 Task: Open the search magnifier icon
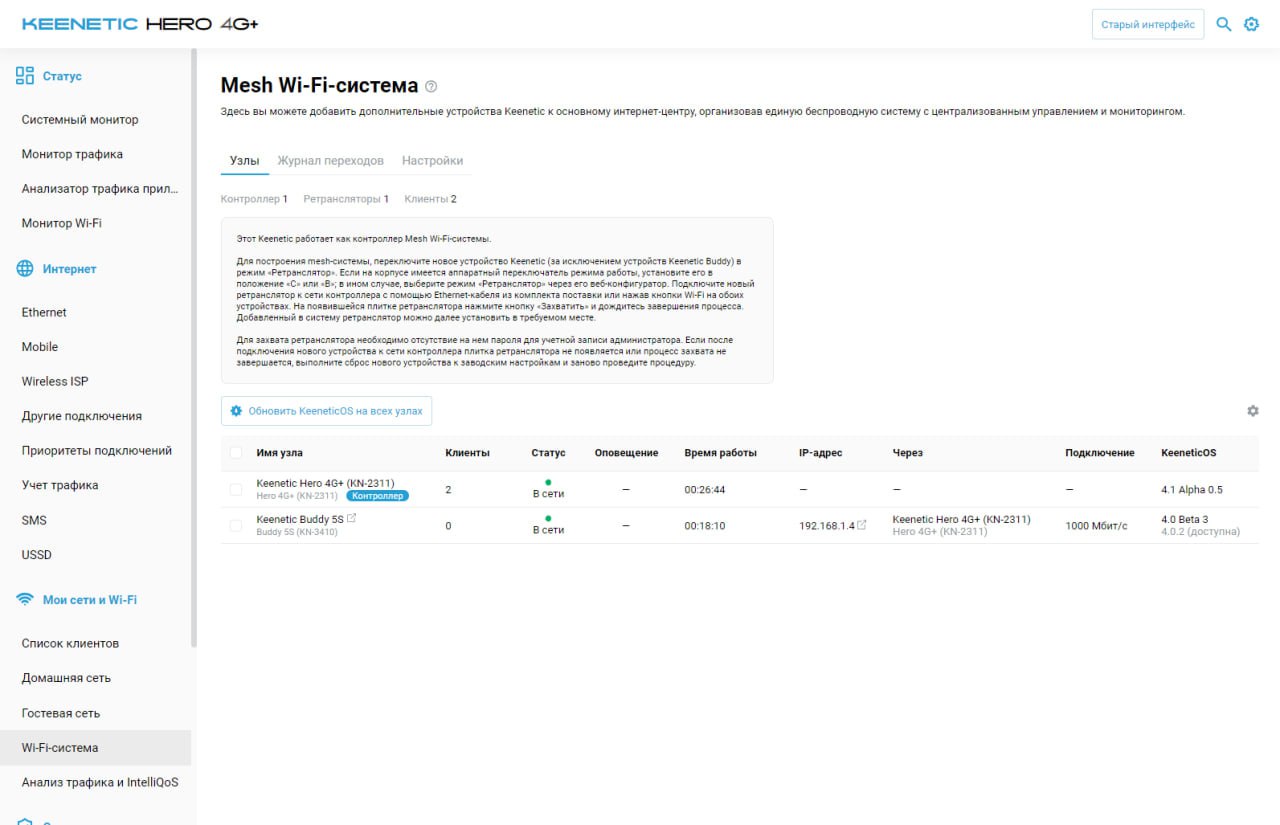pos(1223,24)
